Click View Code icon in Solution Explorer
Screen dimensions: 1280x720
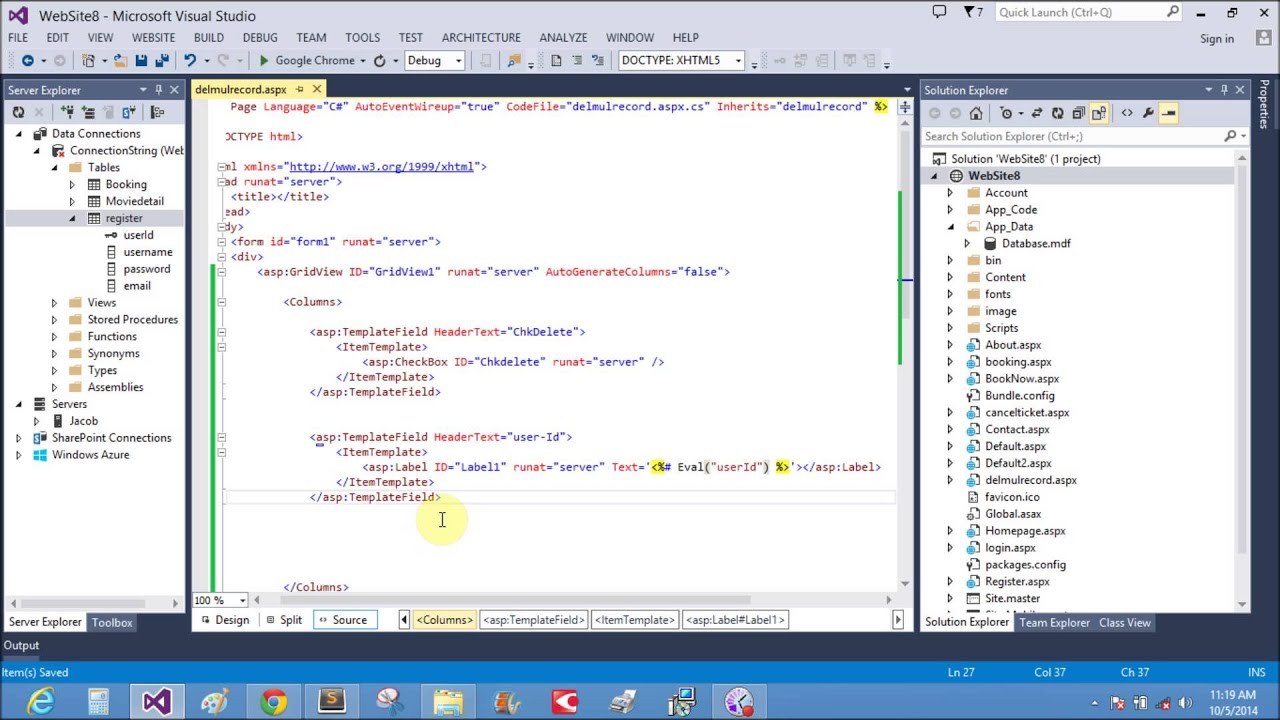[x=1127, y=113]
